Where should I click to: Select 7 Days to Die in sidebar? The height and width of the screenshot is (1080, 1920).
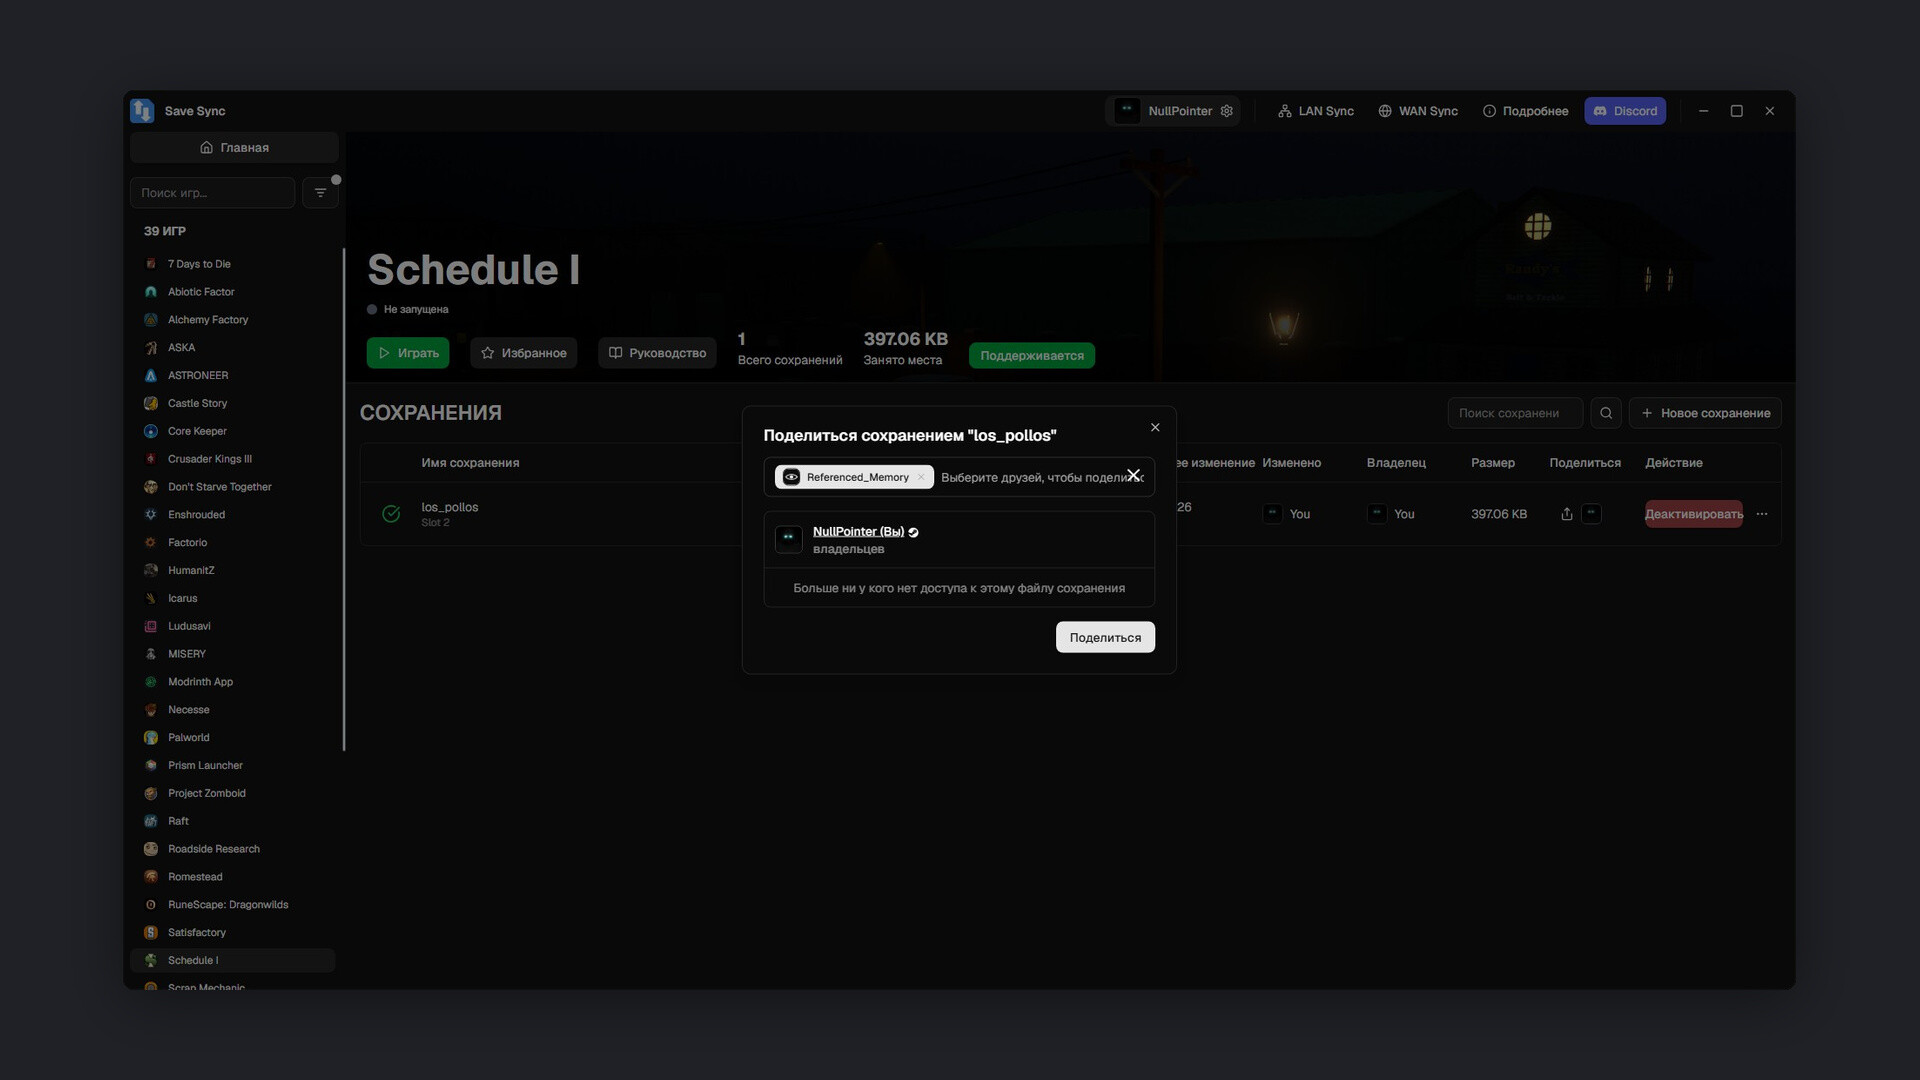[x=232, y=264]
